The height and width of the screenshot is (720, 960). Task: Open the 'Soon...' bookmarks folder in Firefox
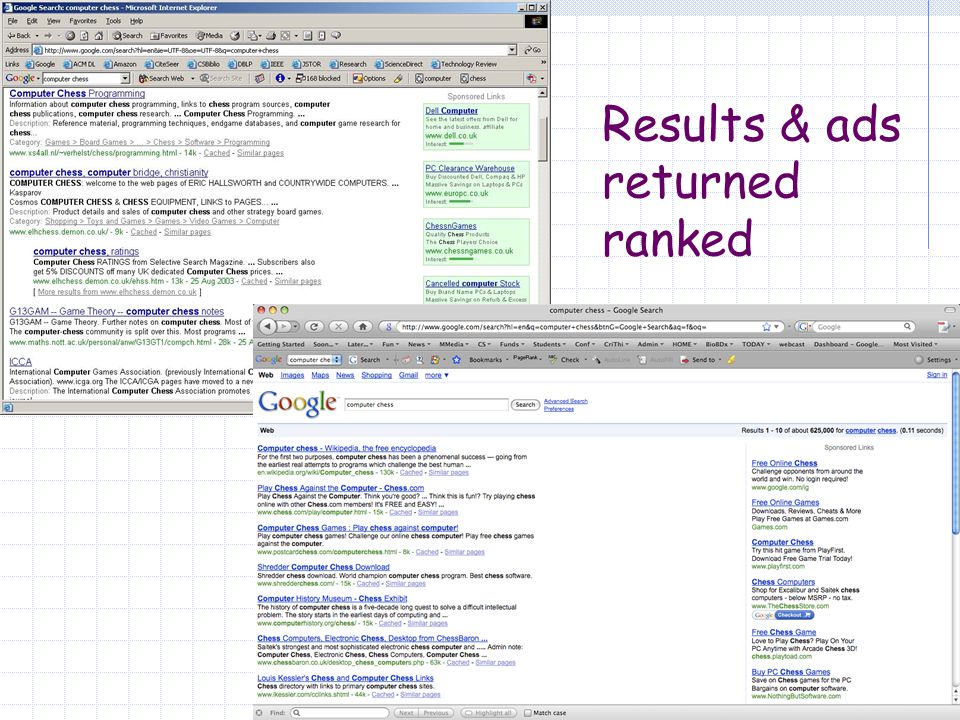pyautogui.click(x=325, y=345)
